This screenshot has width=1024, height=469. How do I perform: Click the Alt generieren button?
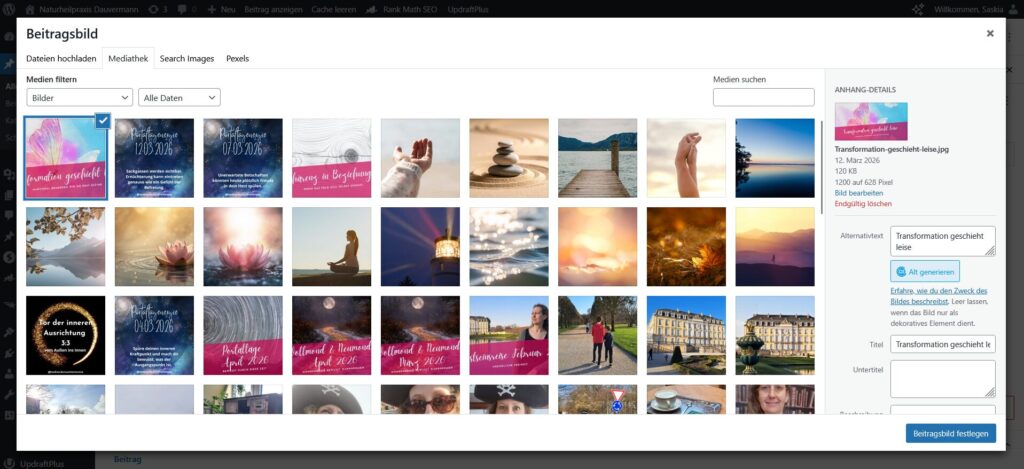point(925,271)
